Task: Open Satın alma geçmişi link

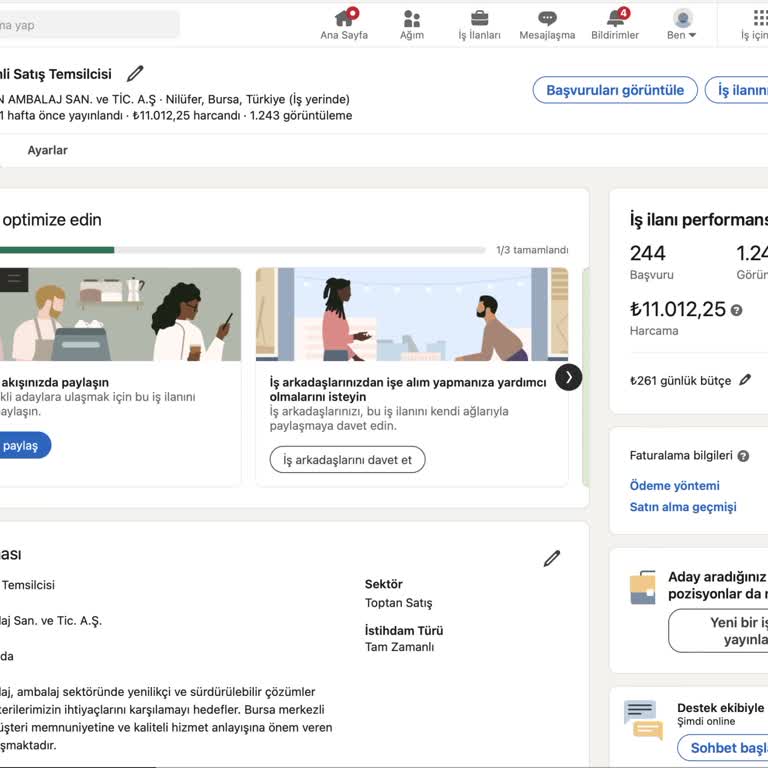Action: (x=682, y=507)
